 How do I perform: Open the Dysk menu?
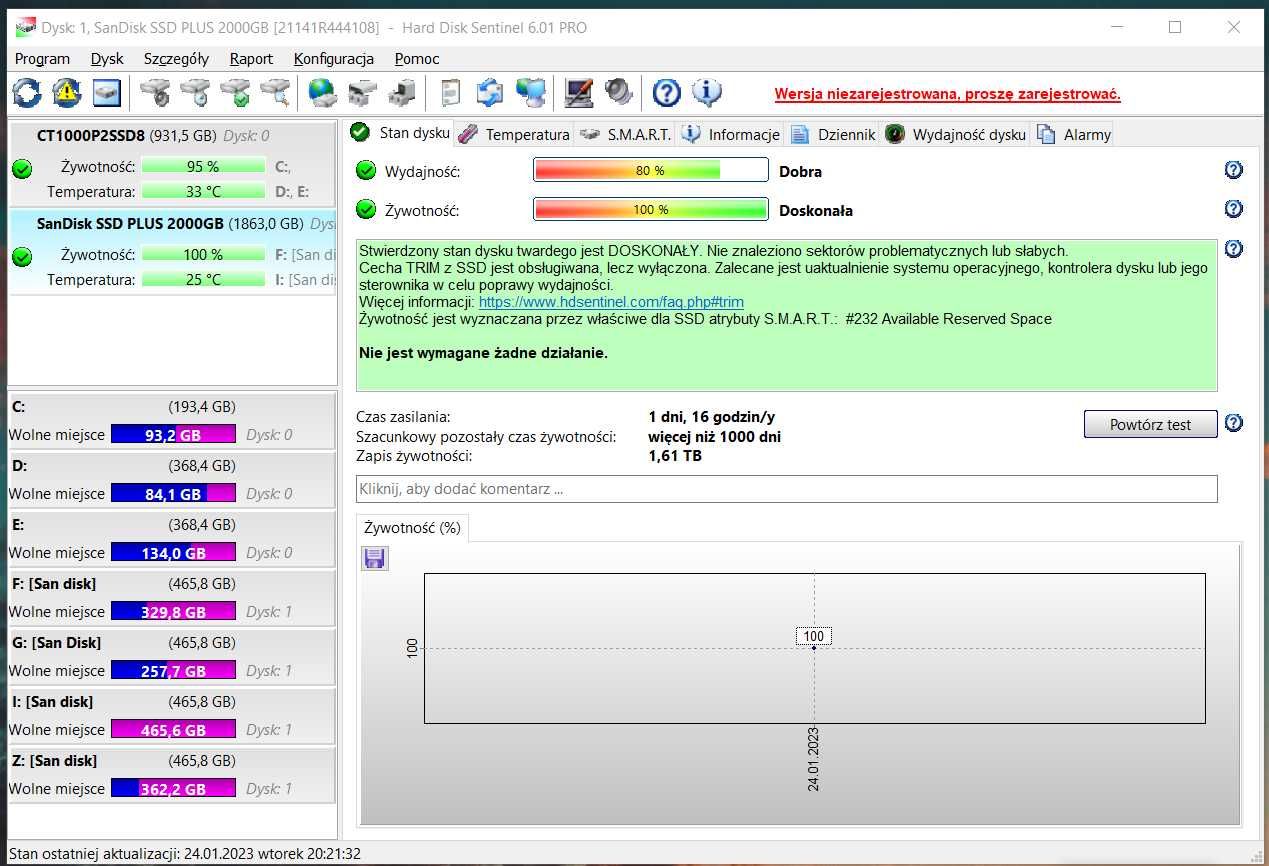107,59
